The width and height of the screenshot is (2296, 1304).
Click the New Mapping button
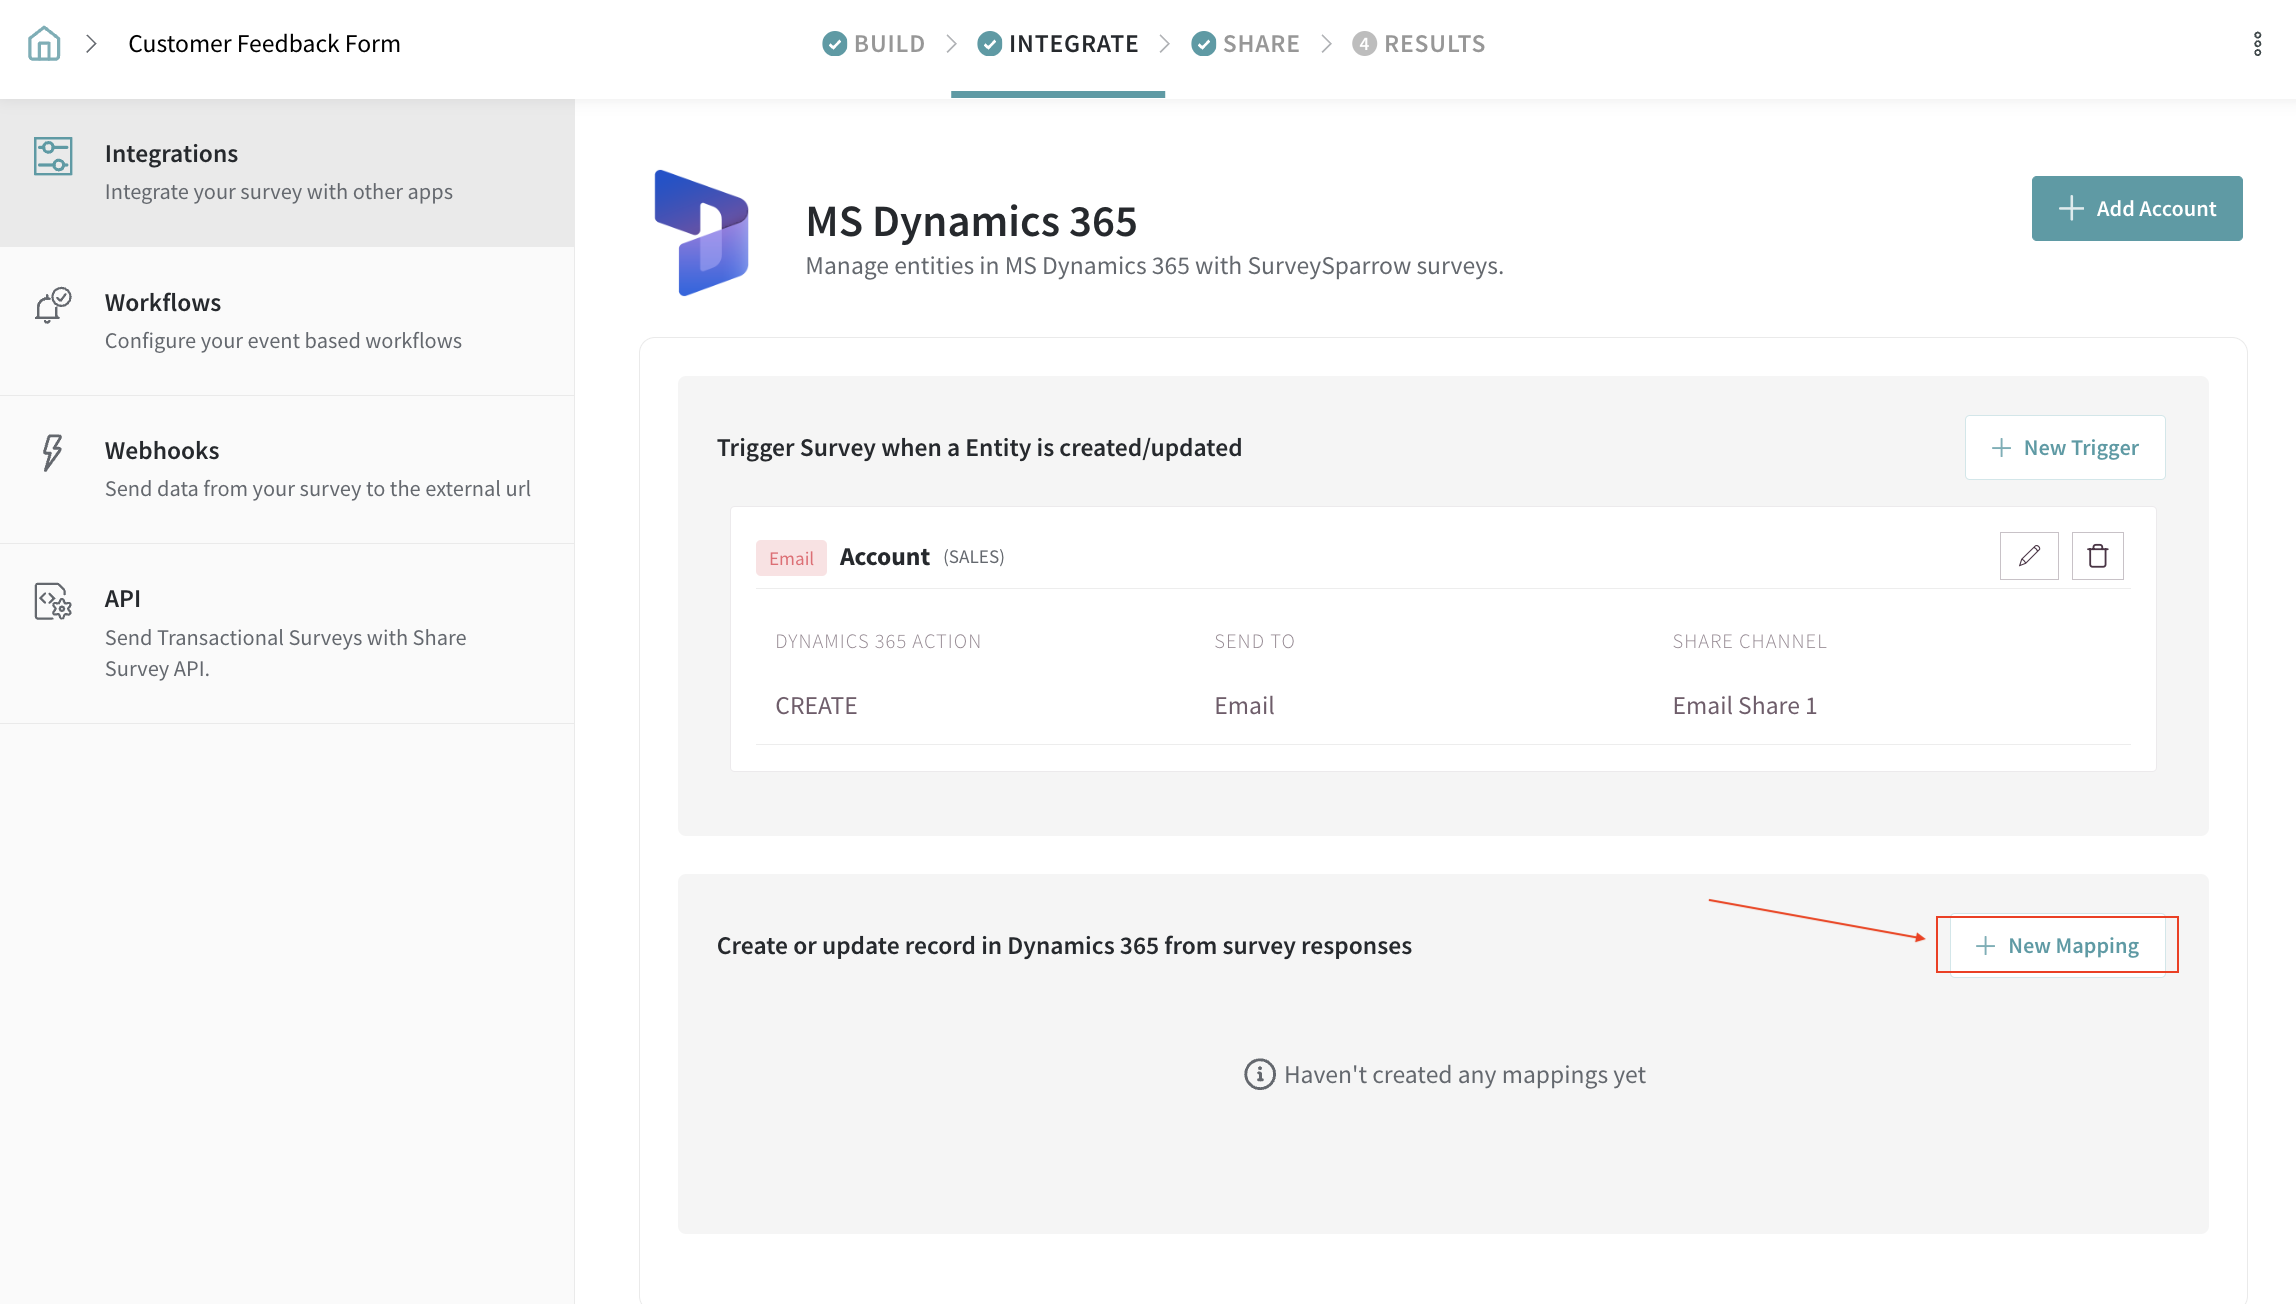[x=2058, y=946]
